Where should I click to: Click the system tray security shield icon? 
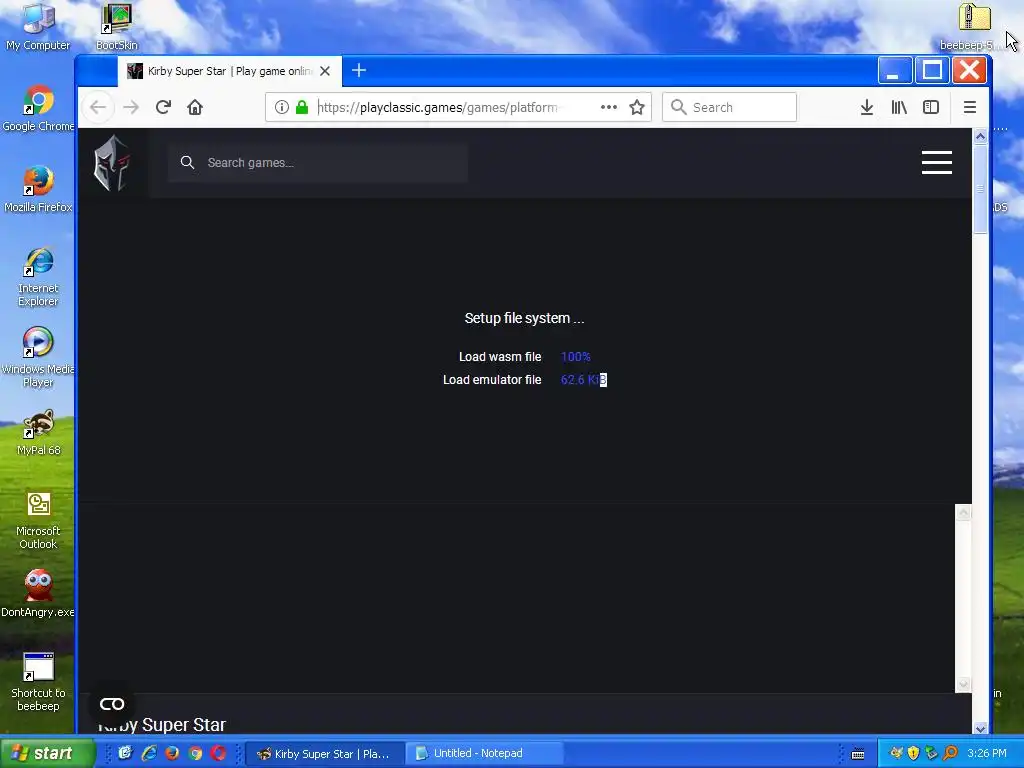pos(913,753)
